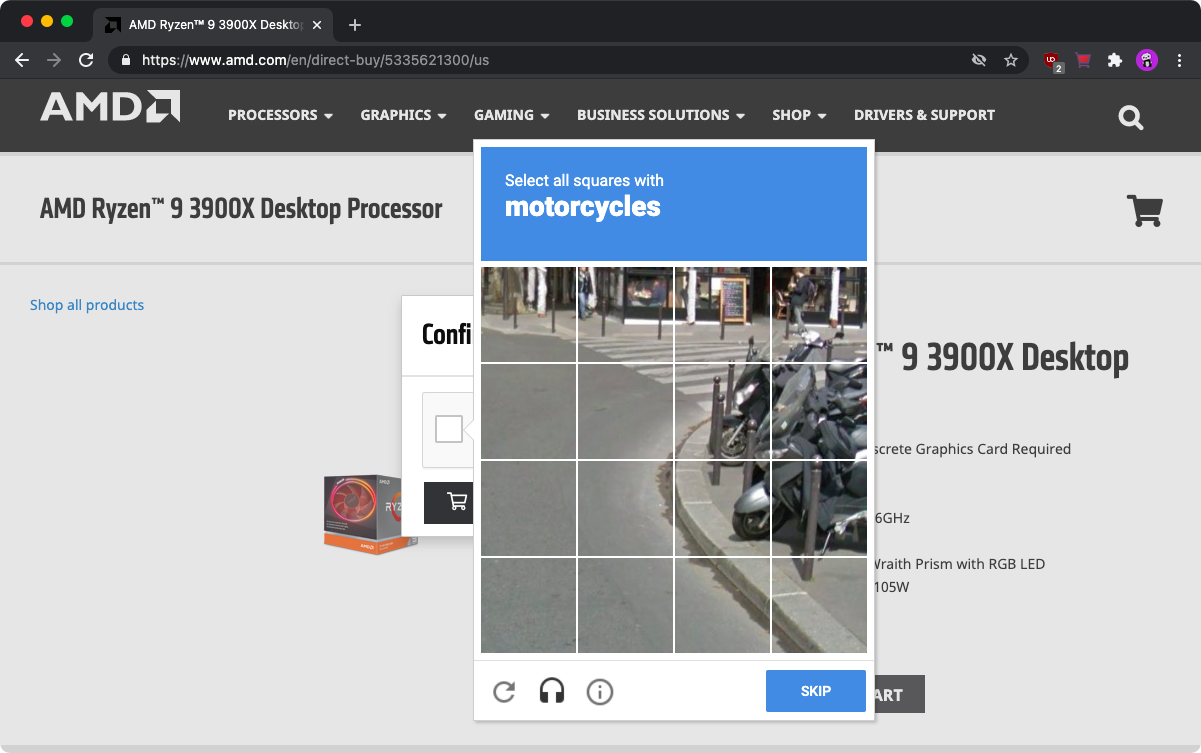This screenshot has width=1201, height=753.
Task: Expand the GRAPHICS menu dropdown
Action: tap(403, 115)
